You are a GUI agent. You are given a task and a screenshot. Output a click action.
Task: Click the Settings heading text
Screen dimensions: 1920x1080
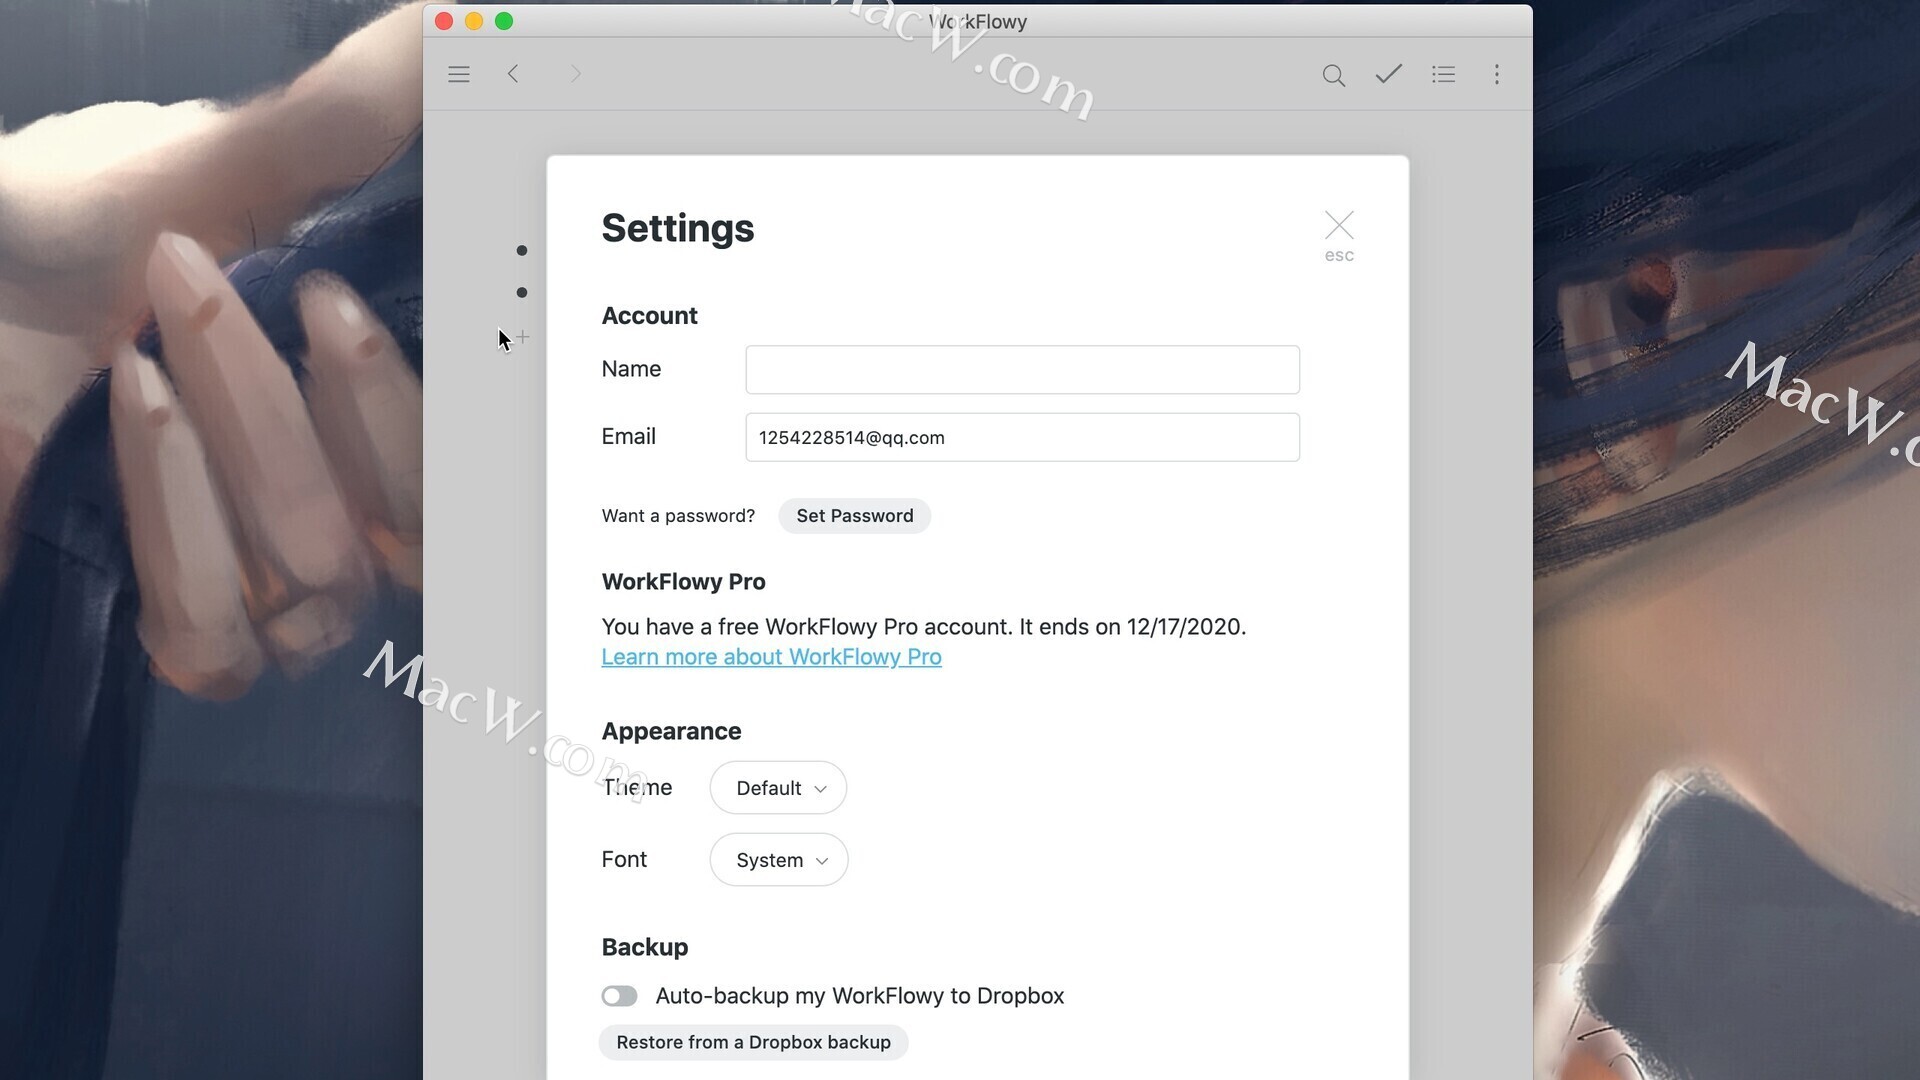678,228
